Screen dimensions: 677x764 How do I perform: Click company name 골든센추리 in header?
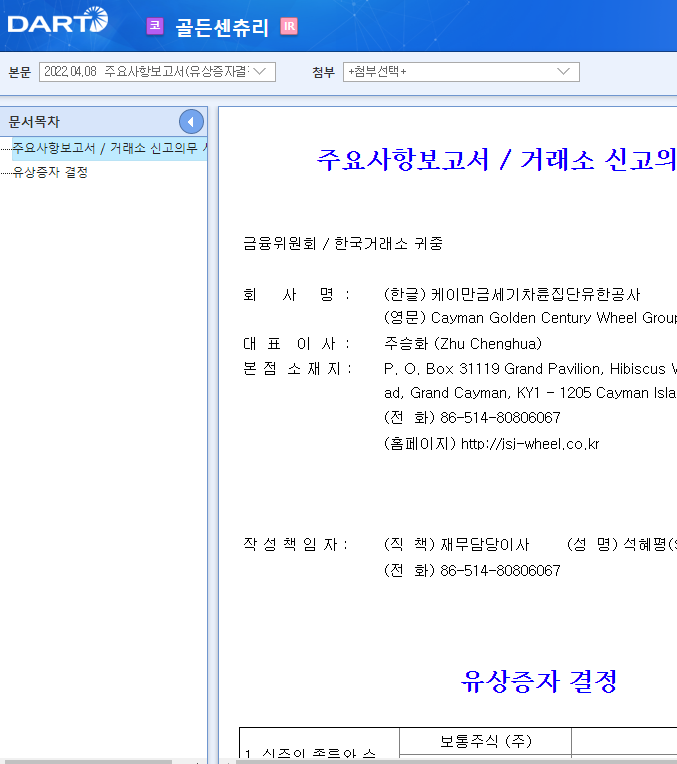(x=222, y=27)
